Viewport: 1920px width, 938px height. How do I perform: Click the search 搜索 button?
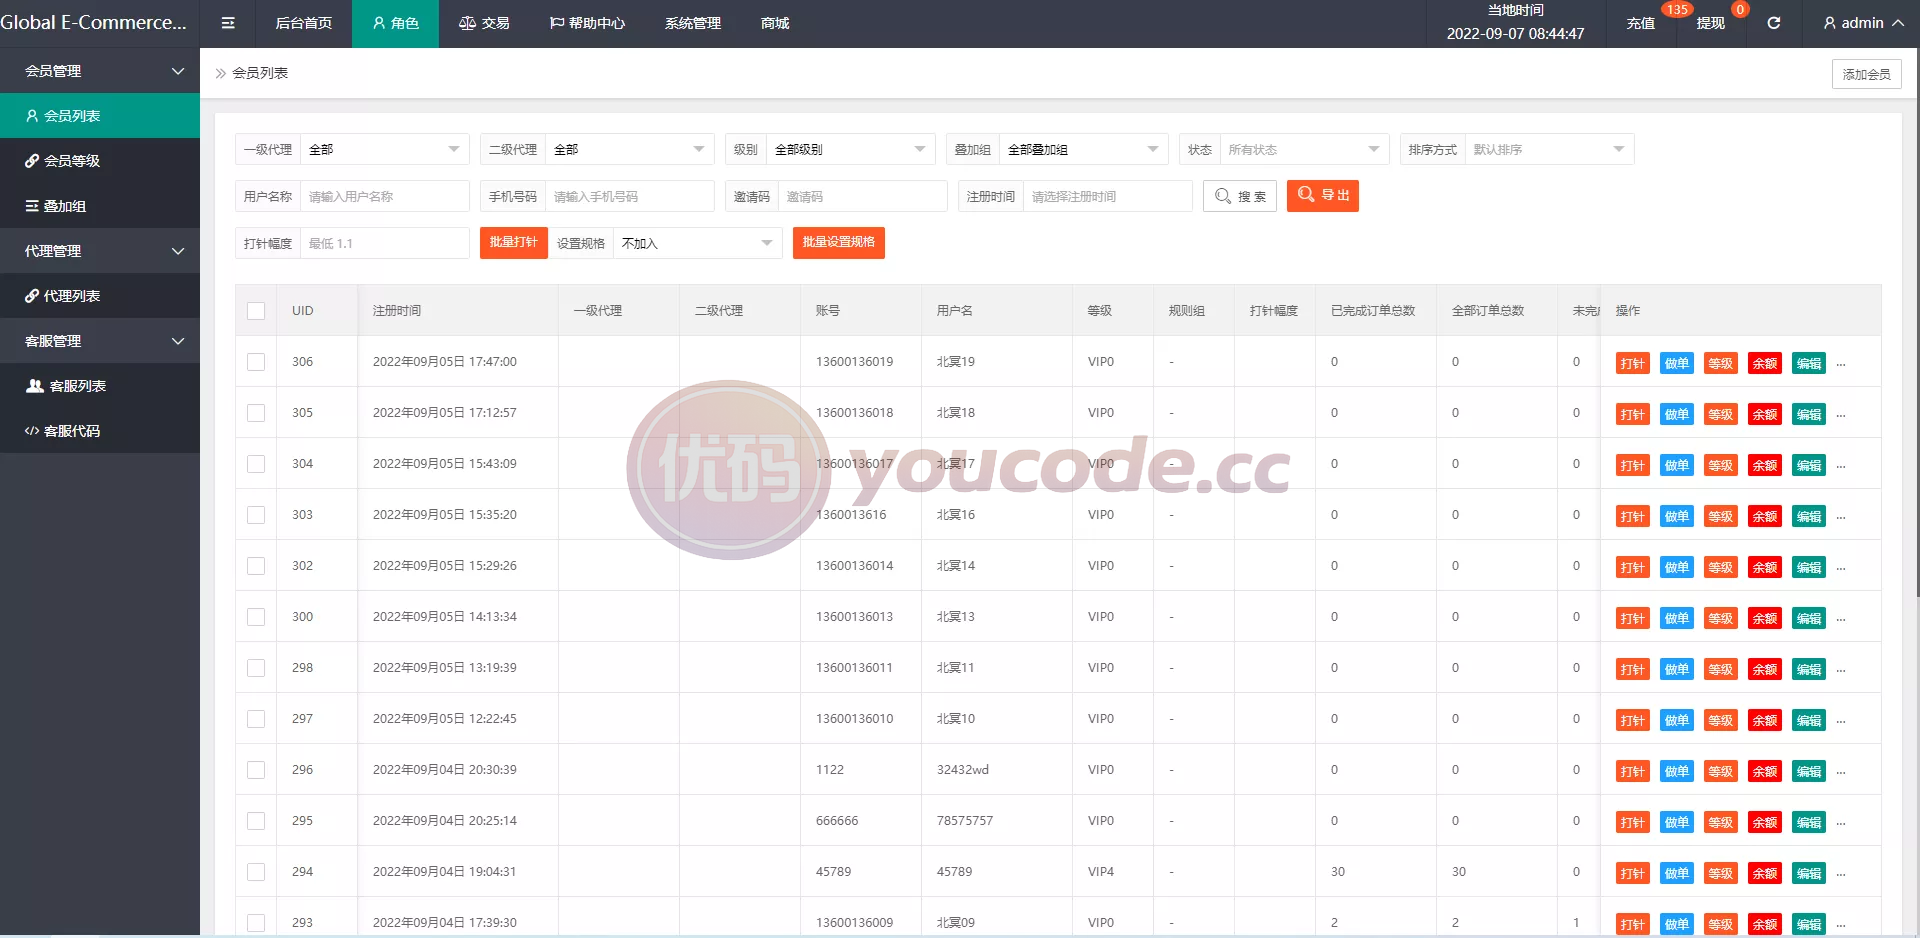[x=1240, y=196]
